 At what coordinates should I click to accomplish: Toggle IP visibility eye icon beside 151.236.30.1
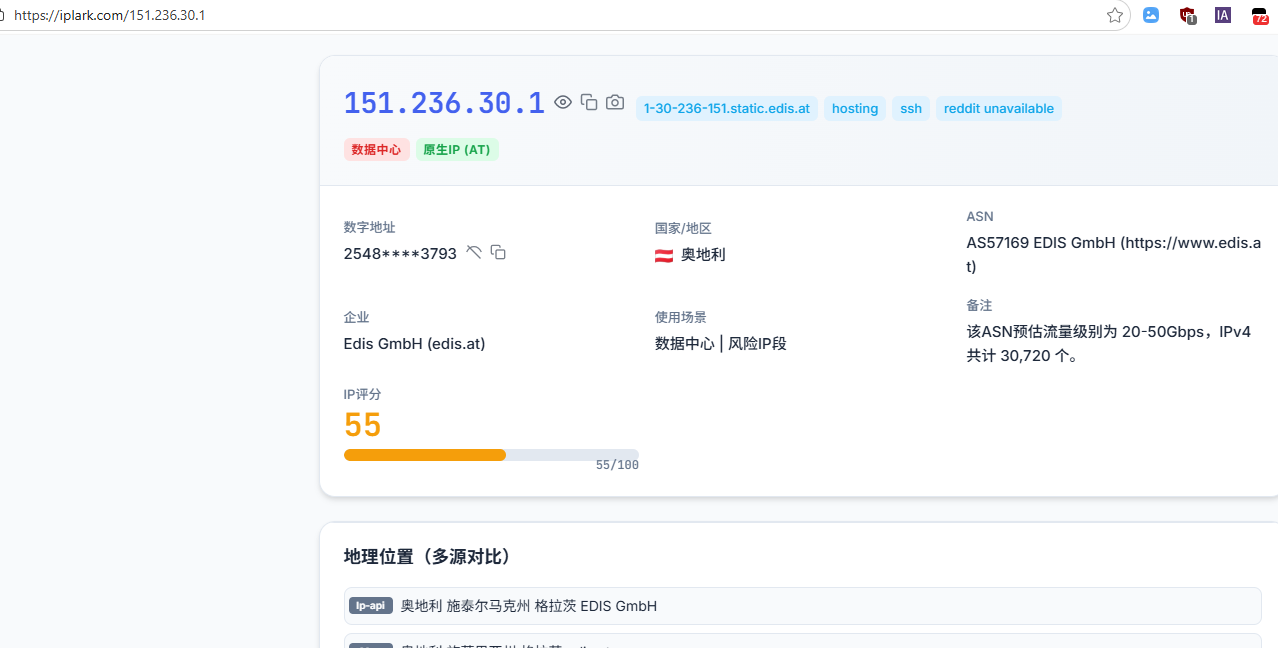[x=563, y=102]
